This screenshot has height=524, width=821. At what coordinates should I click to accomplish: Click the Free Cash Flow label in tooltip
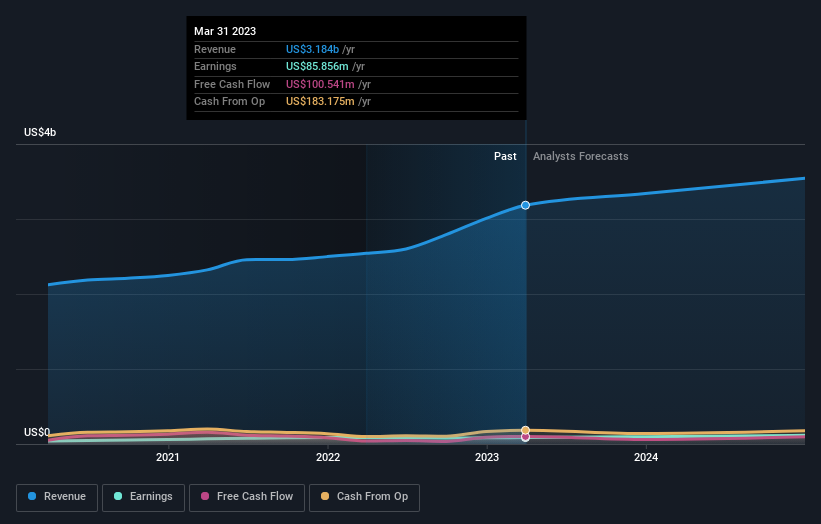click(x=232, y=84)
